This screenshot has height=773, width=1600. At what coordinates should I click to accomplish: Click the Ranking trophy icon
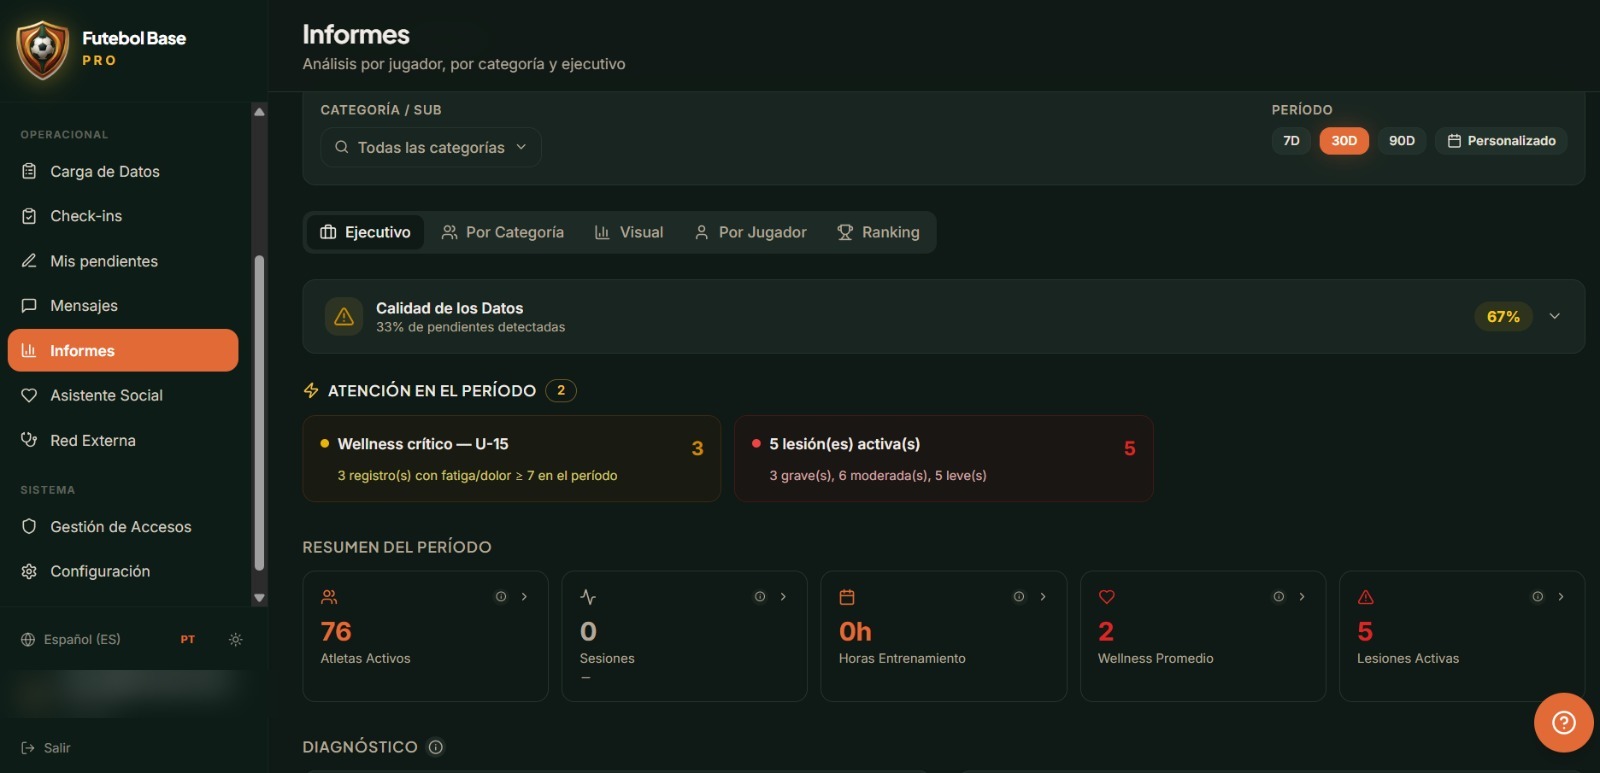click(845, 232)
